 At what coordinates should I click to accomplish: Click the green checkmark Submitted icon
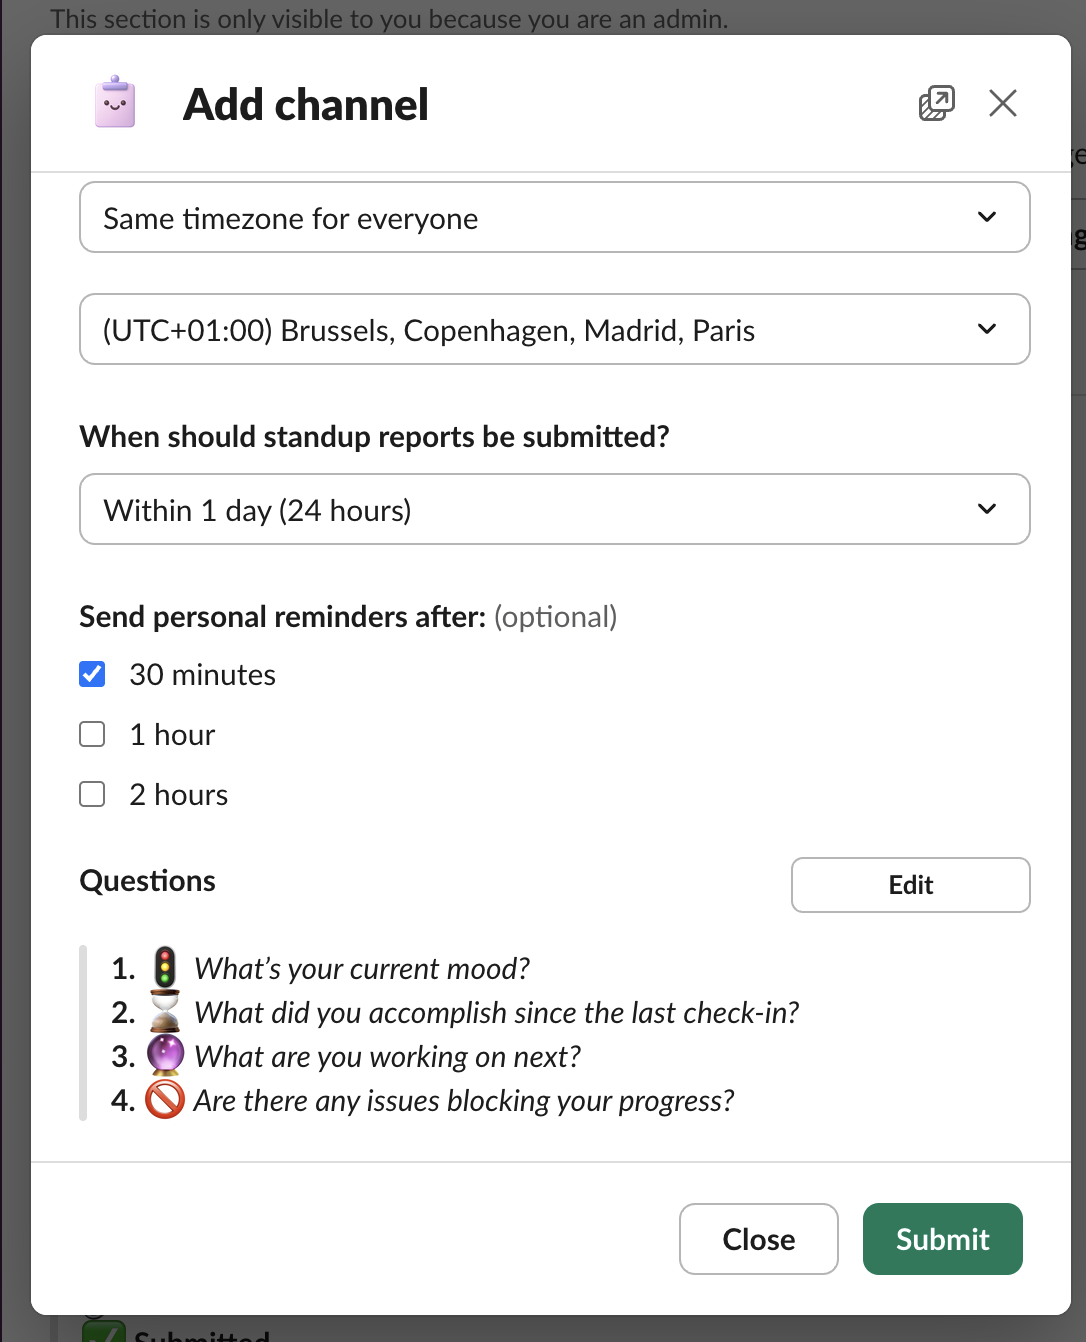103,1330
